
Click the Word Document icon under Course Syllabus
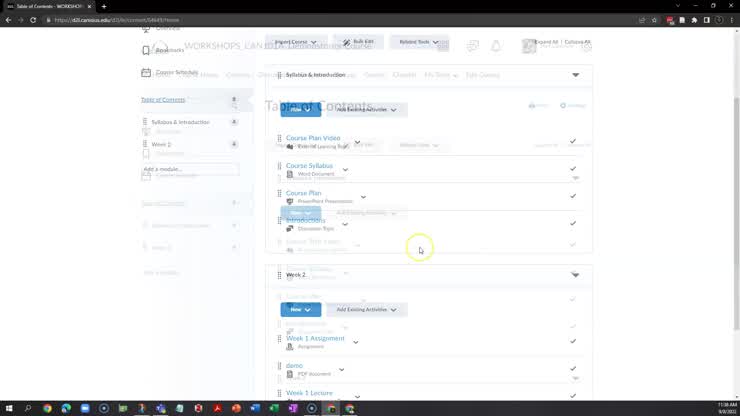(290, 174)
